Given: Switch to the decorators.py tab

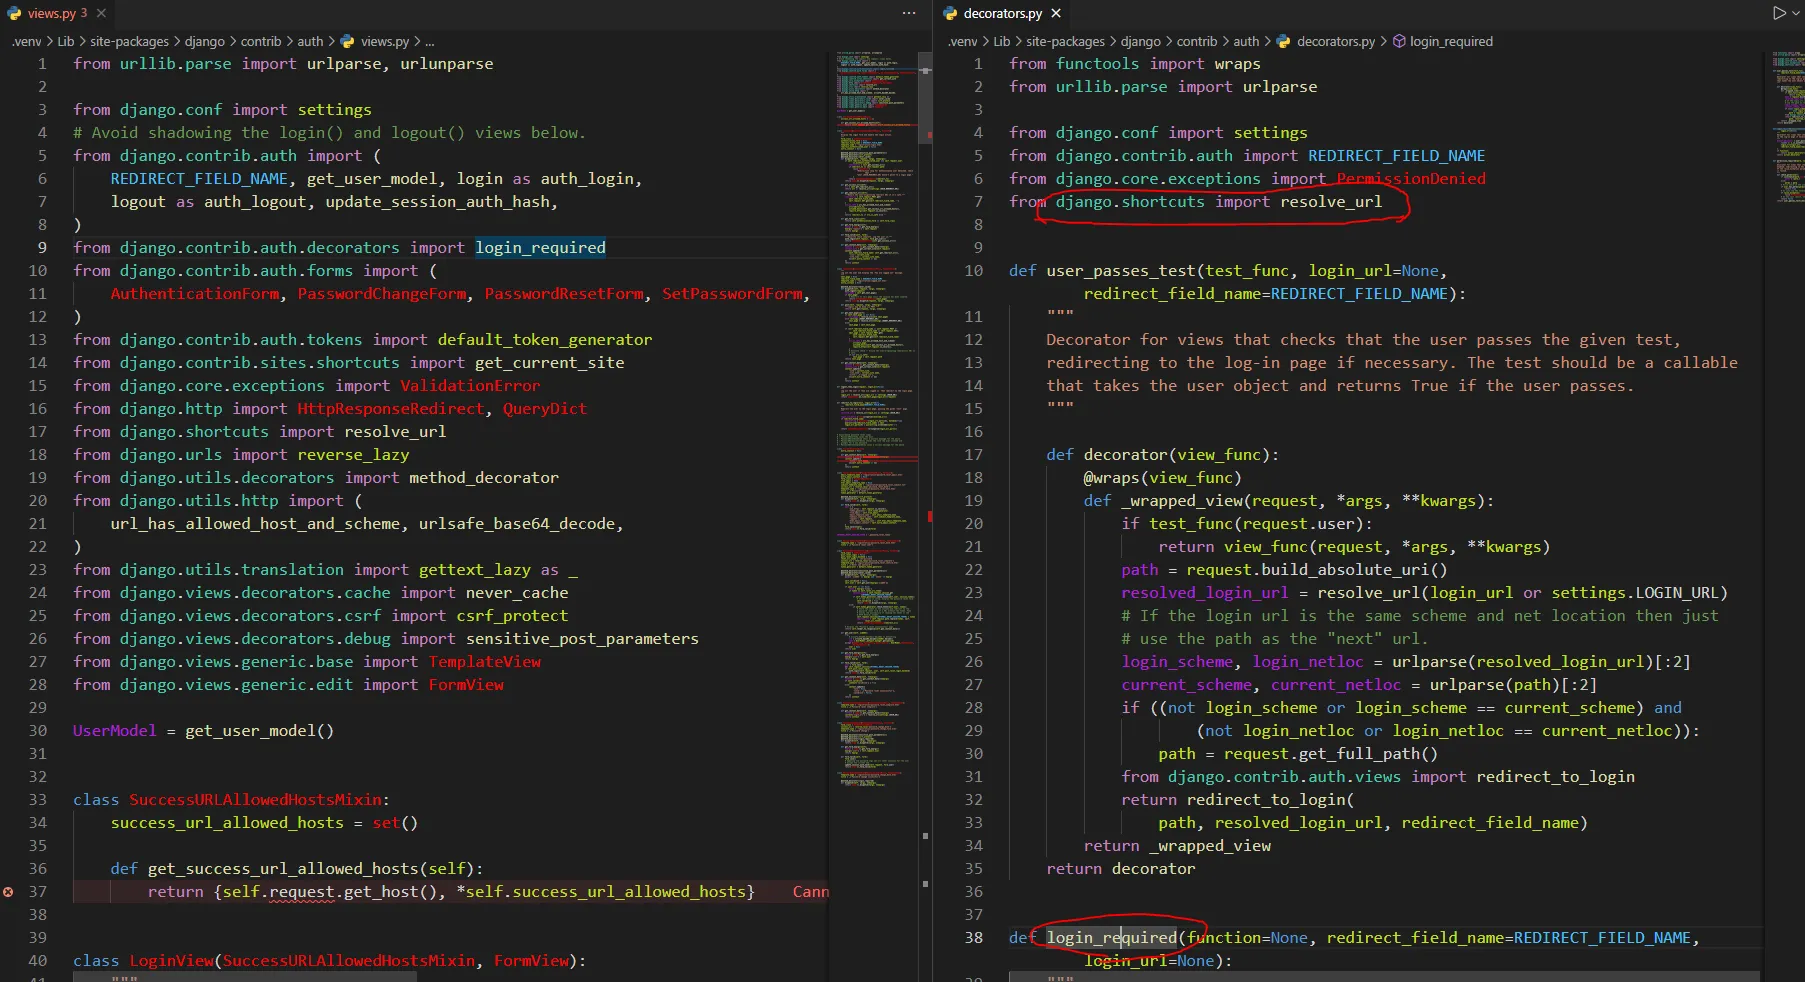Looking at the screenshot, I should tap(1002, 13).
